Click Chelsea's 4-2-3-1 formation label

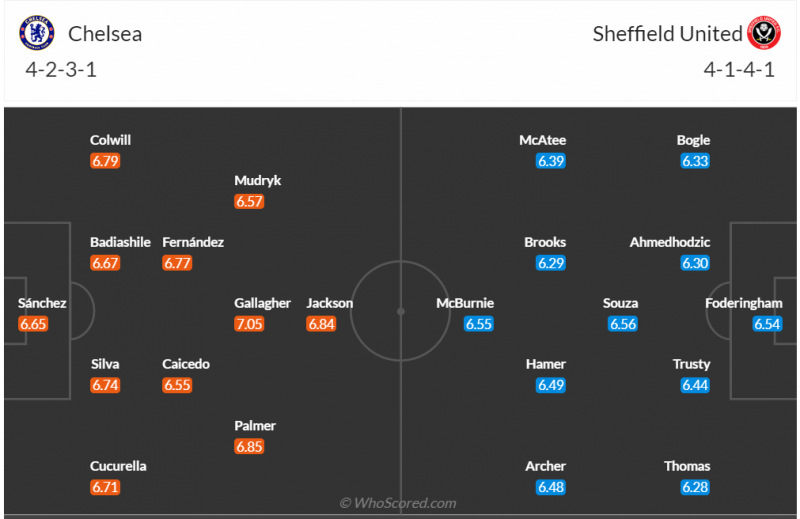(x=61, y=70)
